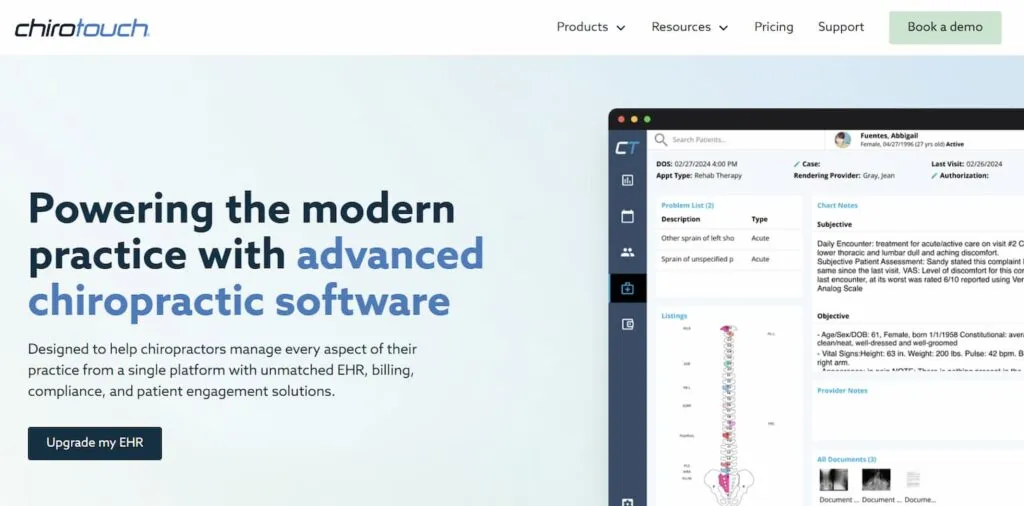1024x506 pixels.
Task: Select the 'Other sprain of left sho' row
Action: (x=729, y=238)
